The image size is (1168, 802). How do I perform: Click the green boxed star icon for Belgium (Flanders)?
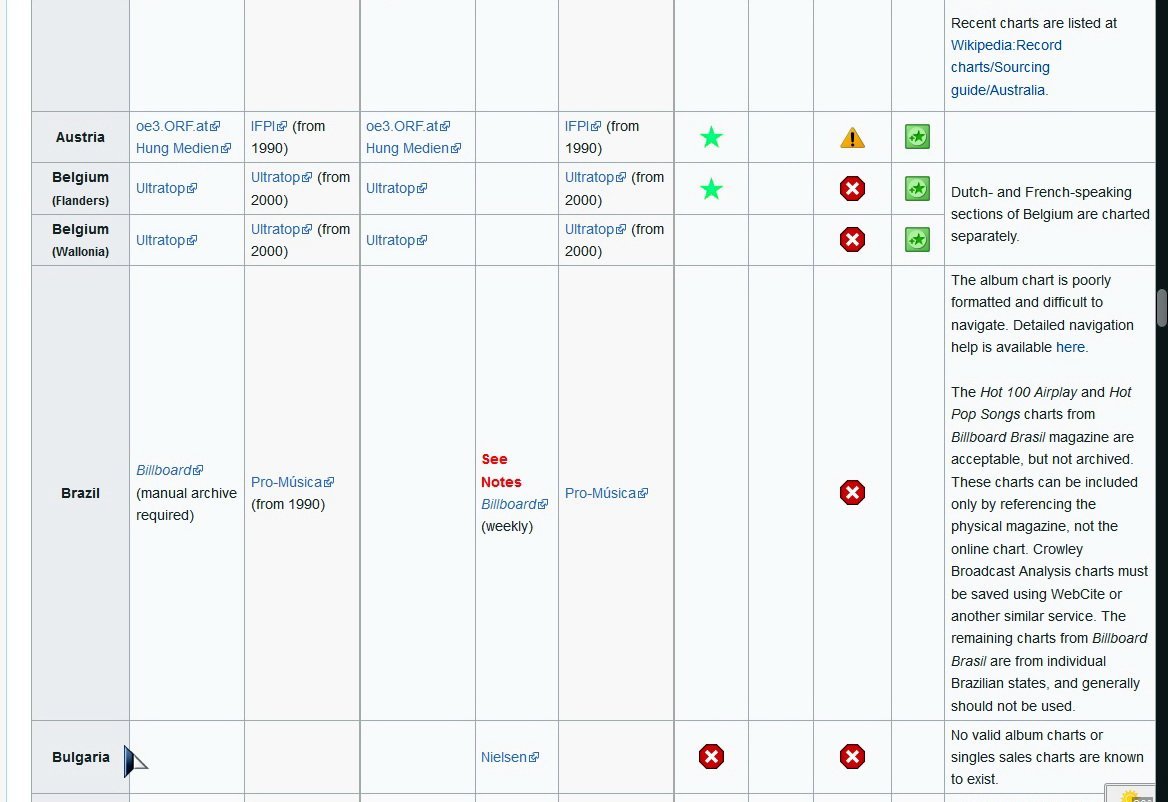[x=917, y=188]
